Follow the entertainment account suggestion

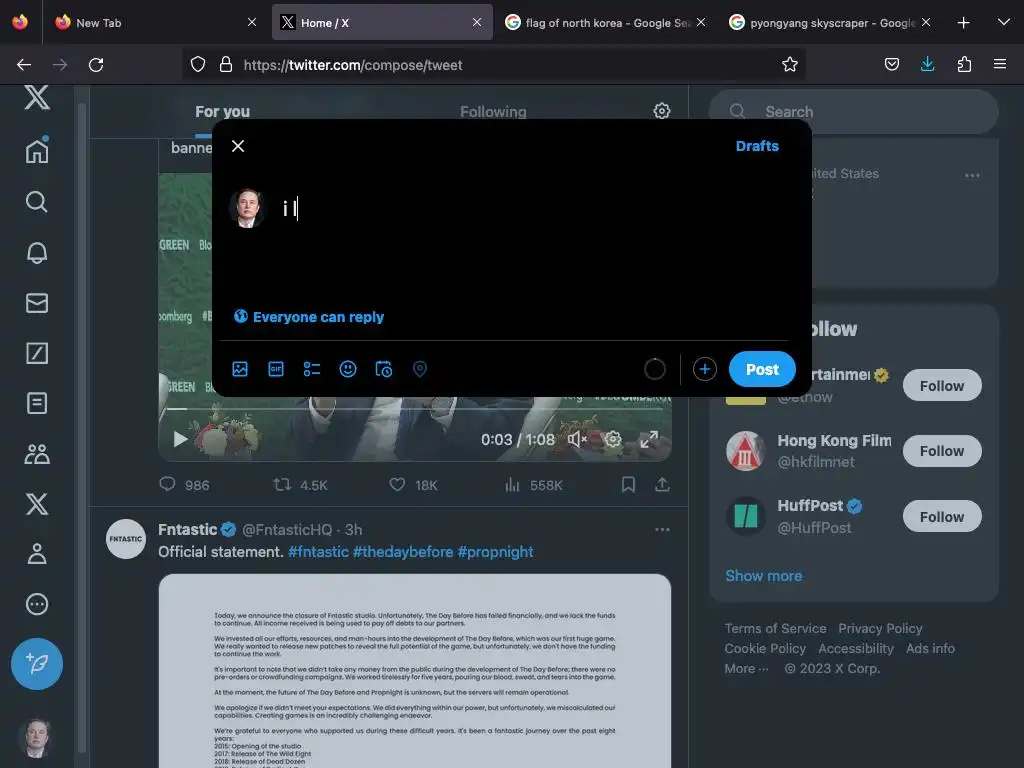(x=942, y=385)
